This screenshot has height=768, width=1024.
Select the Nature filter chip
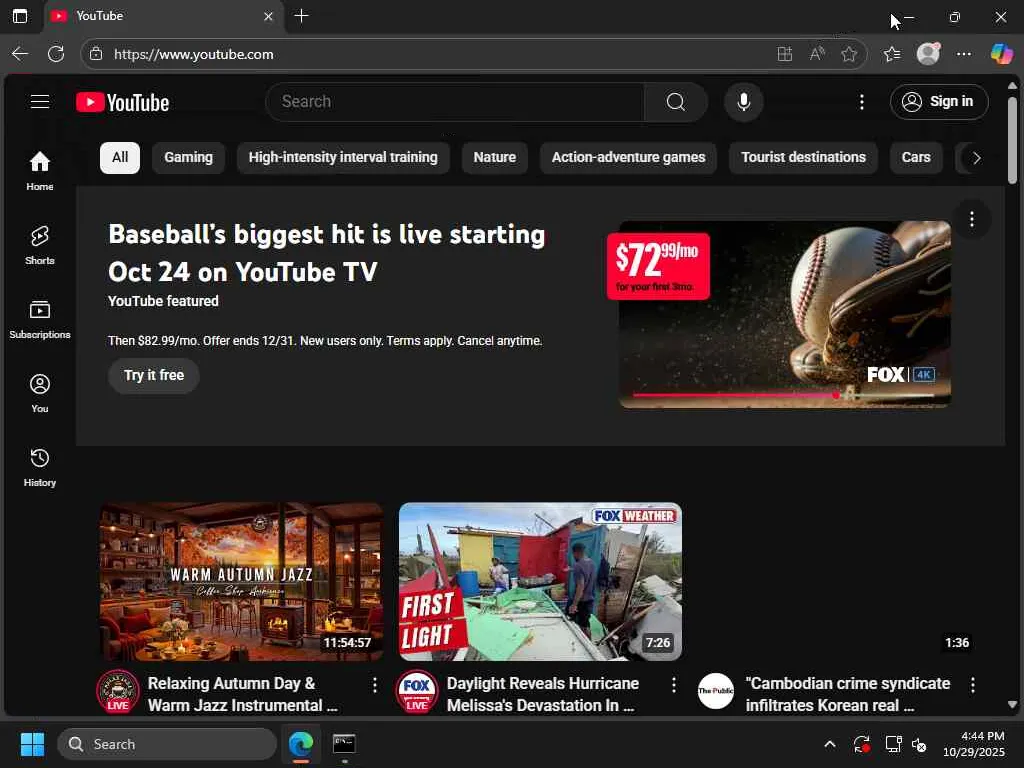point(494,157)
